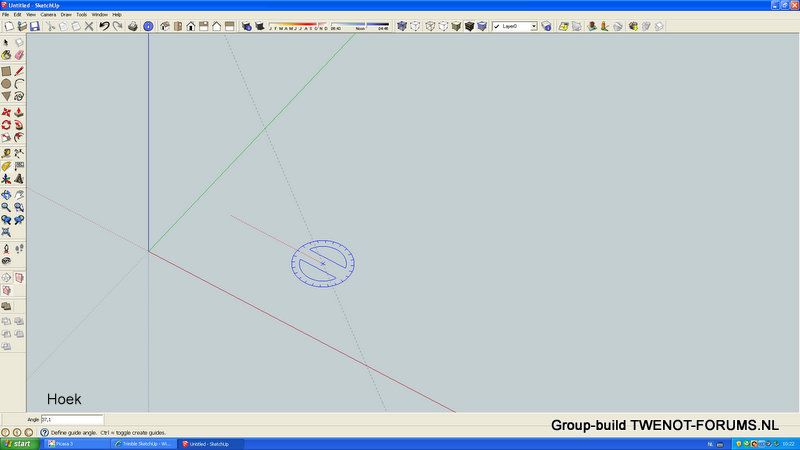800x450 pixels.
Task: Open the Draw menu
Action: [x=66, y=15]
